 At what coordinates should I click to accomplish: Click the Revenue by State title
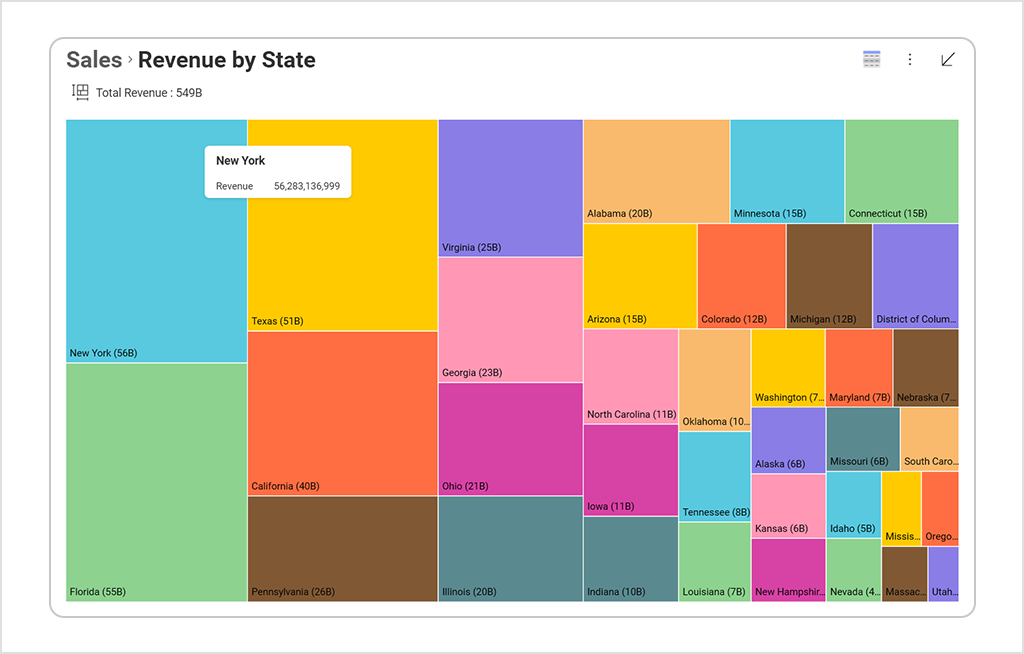(x=226, y=60)
